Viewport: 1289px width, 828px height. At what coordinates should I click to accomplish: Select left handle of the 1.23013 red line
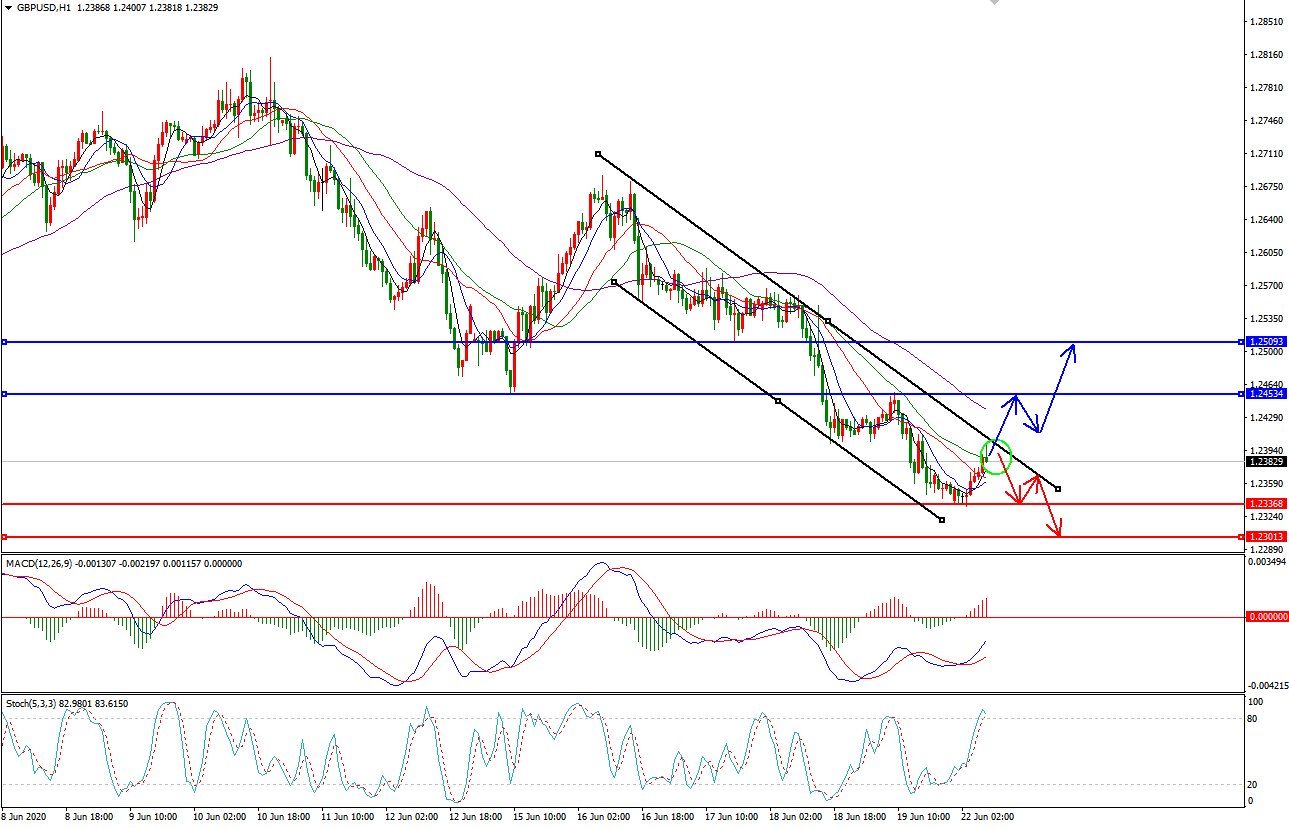[4, 537]
